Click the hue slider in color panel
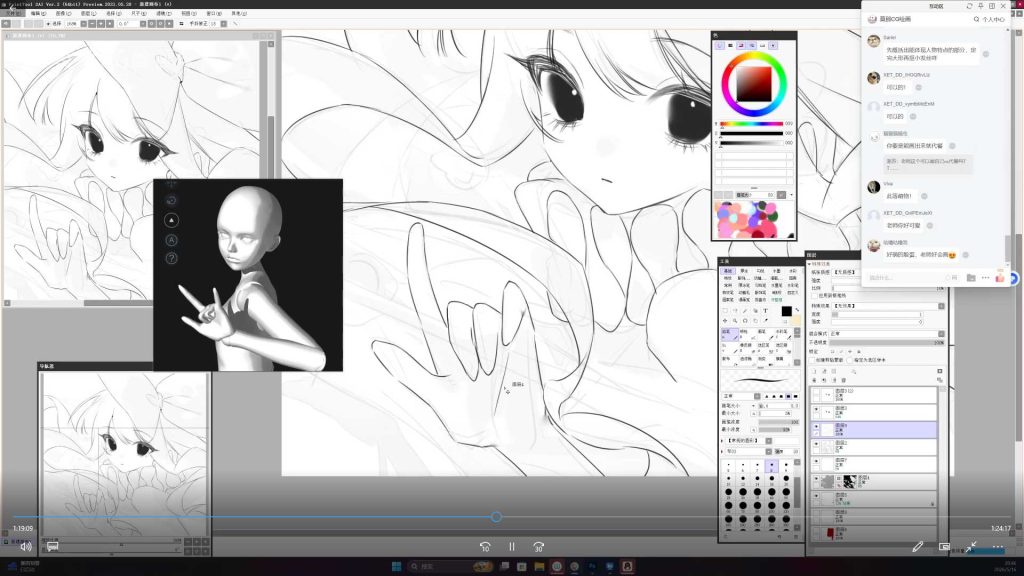Screen dimensions: 1024x576 pyautogui.click(x=751, y=123)
